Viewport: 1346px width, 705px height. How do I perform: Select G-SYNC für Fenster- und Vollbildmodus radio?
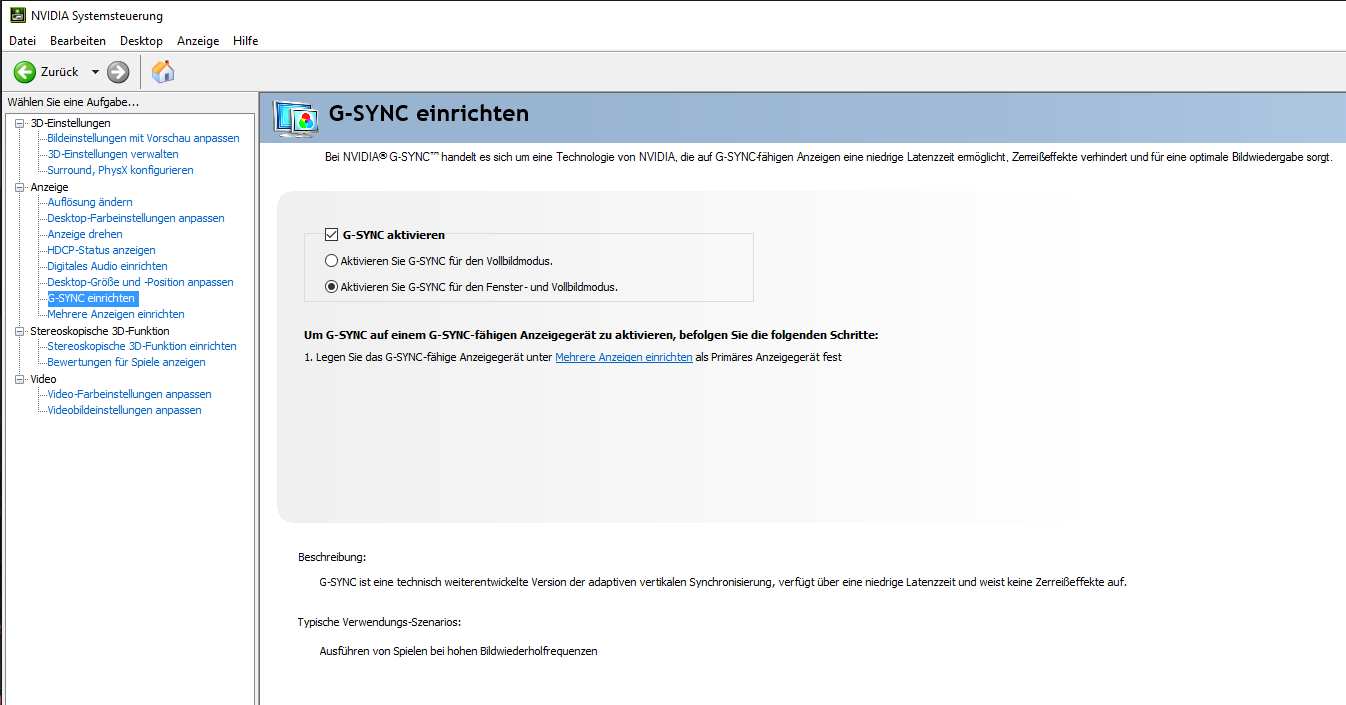coord(332,287)
